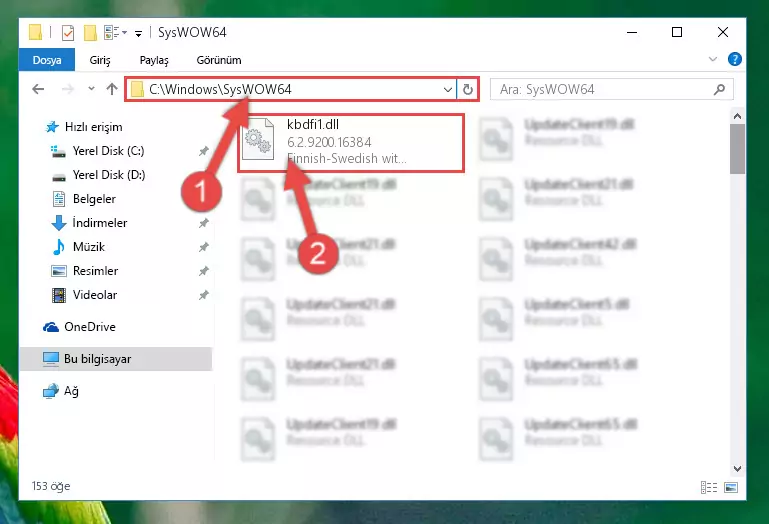Click the 153 öğe status text
Image resolution: width=769 pixels, height=524 pixels.
point(51,486)
